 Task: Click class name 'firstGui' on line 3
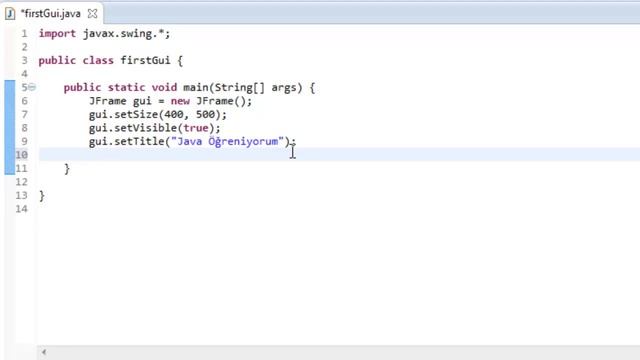click(x=145, y=60)
